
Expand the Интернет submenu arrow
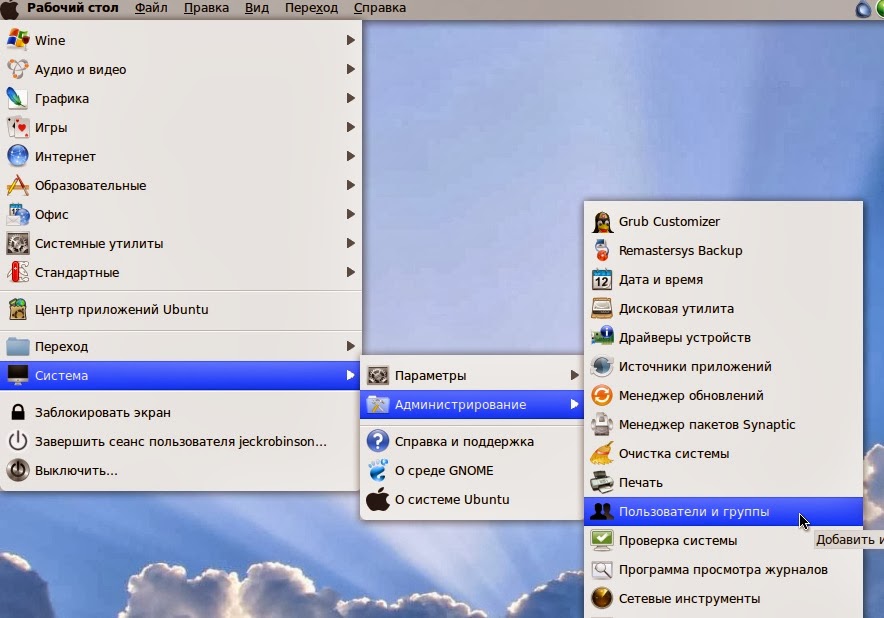[x=351, y=156]
